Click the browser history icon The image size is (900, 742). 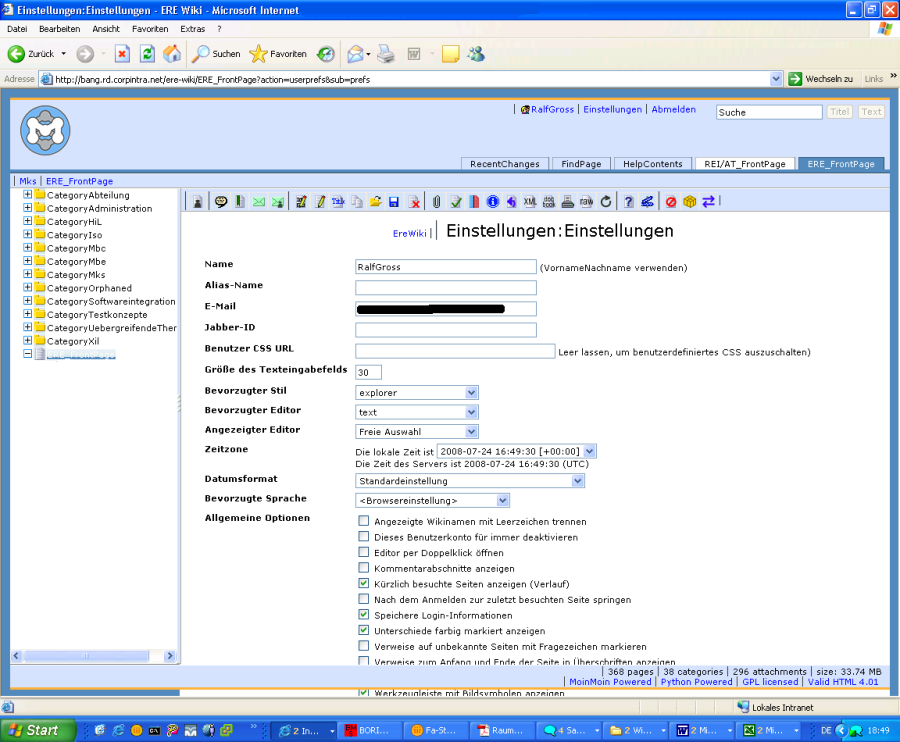click(326, 54)
